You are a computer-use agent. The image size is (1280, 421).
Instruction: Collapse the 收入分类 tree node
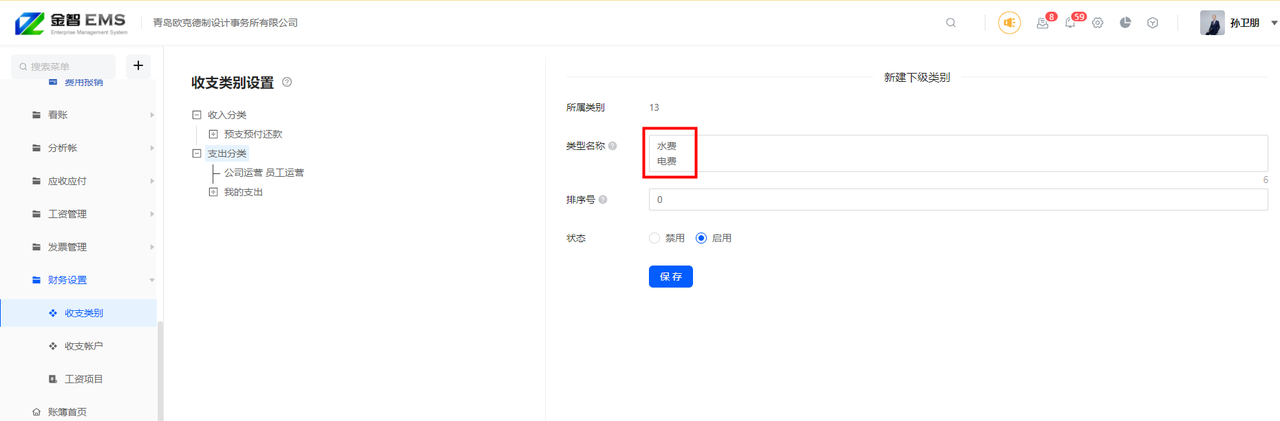pos(196,115)
